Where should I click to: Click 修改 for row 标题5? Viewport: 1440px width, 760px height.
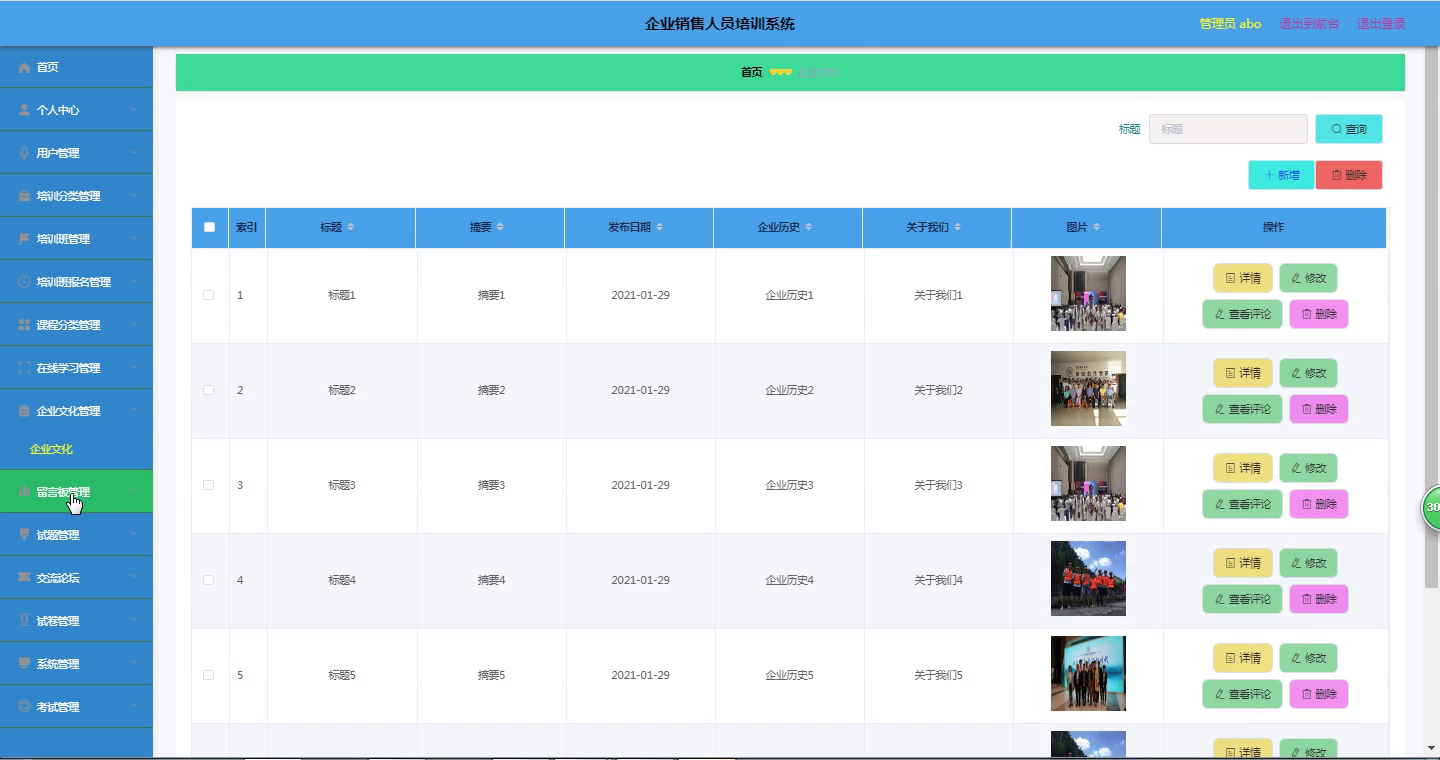coord(1308,658)
